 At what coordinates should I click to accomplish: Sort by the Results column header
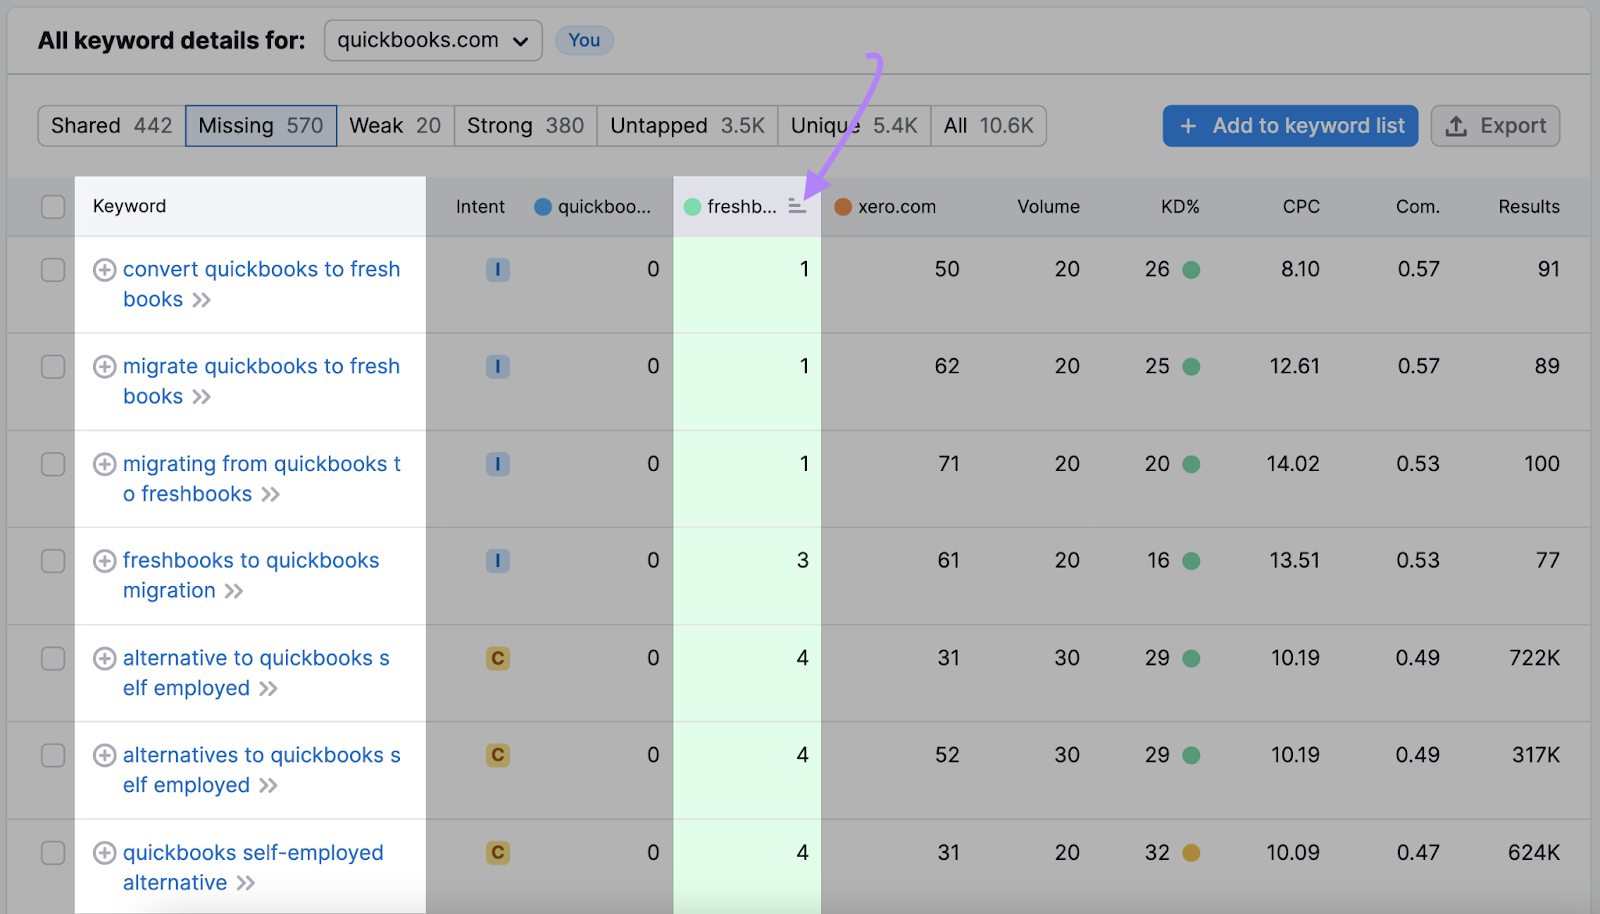click(1529, 207)
